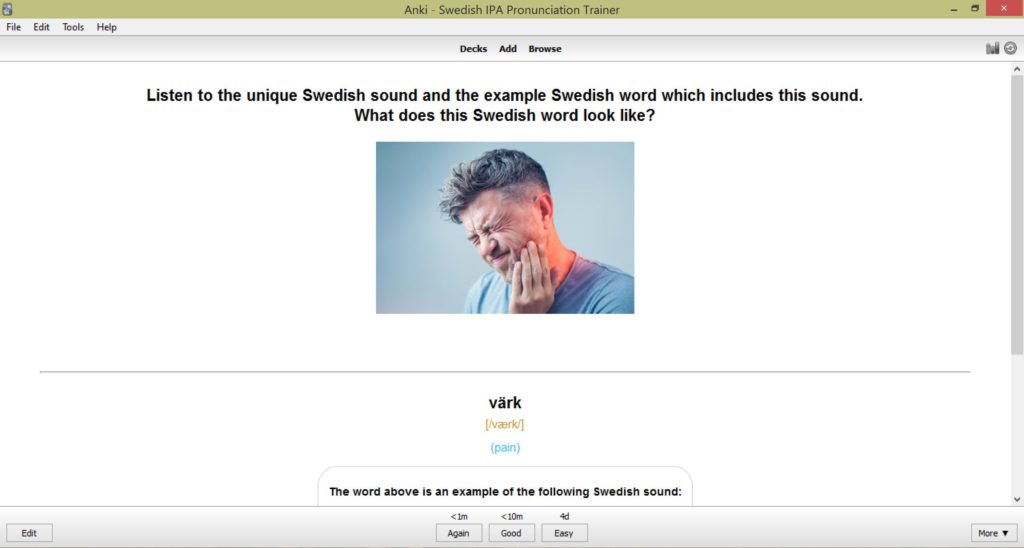Go to Decks
The width and height of the screenshot is (1024, 548).
(473, 48)
